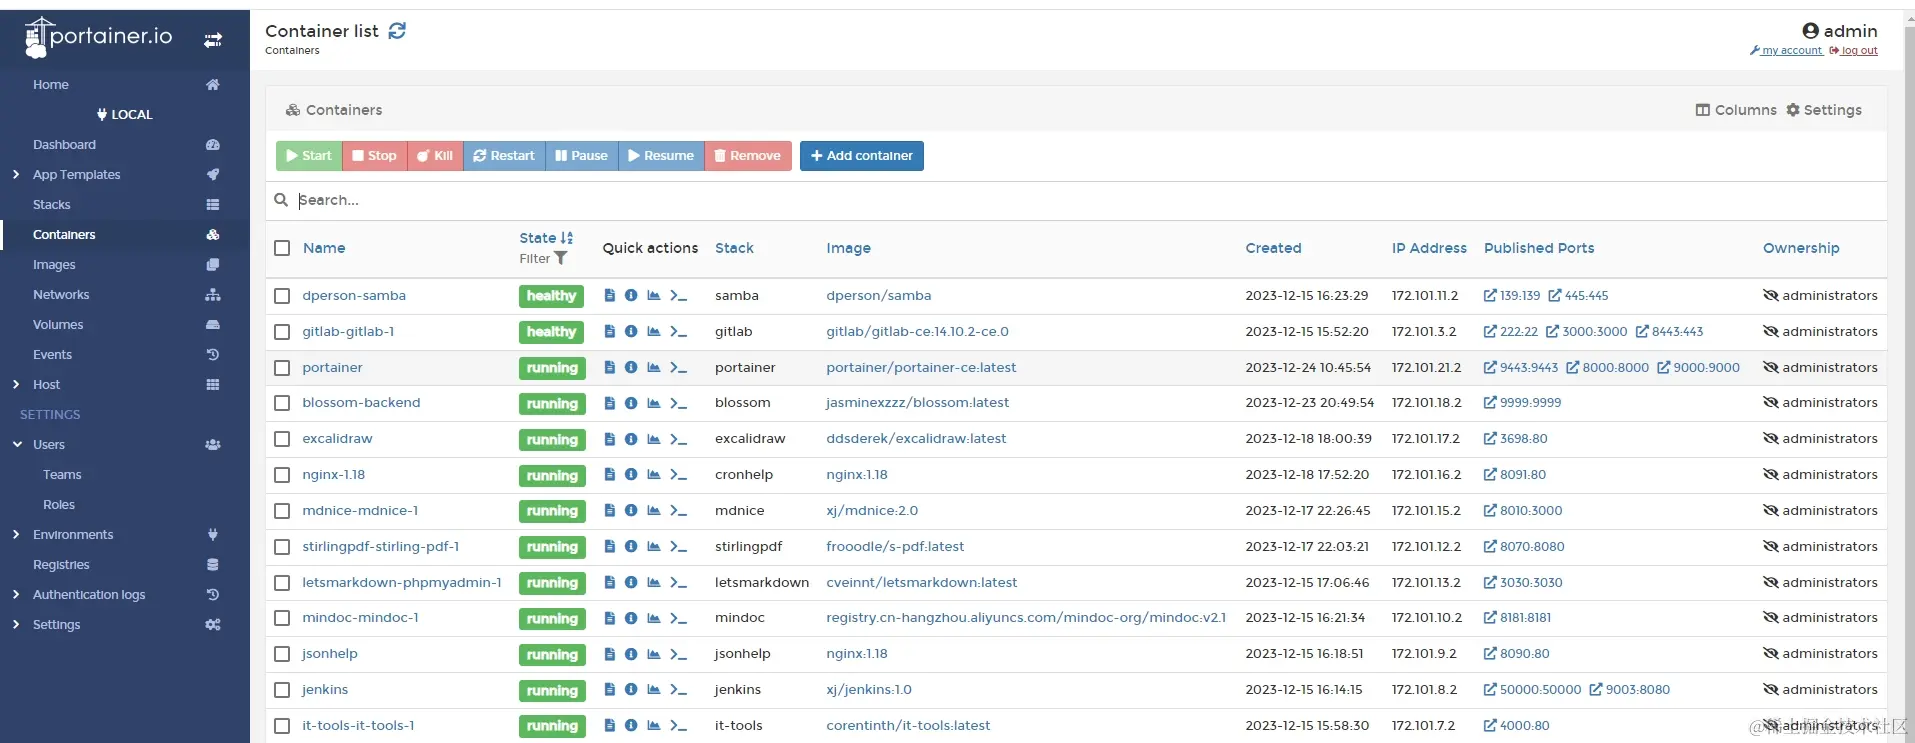Click the Add container button
This screenshot has width=1915, height=743.
coord(861,156)
